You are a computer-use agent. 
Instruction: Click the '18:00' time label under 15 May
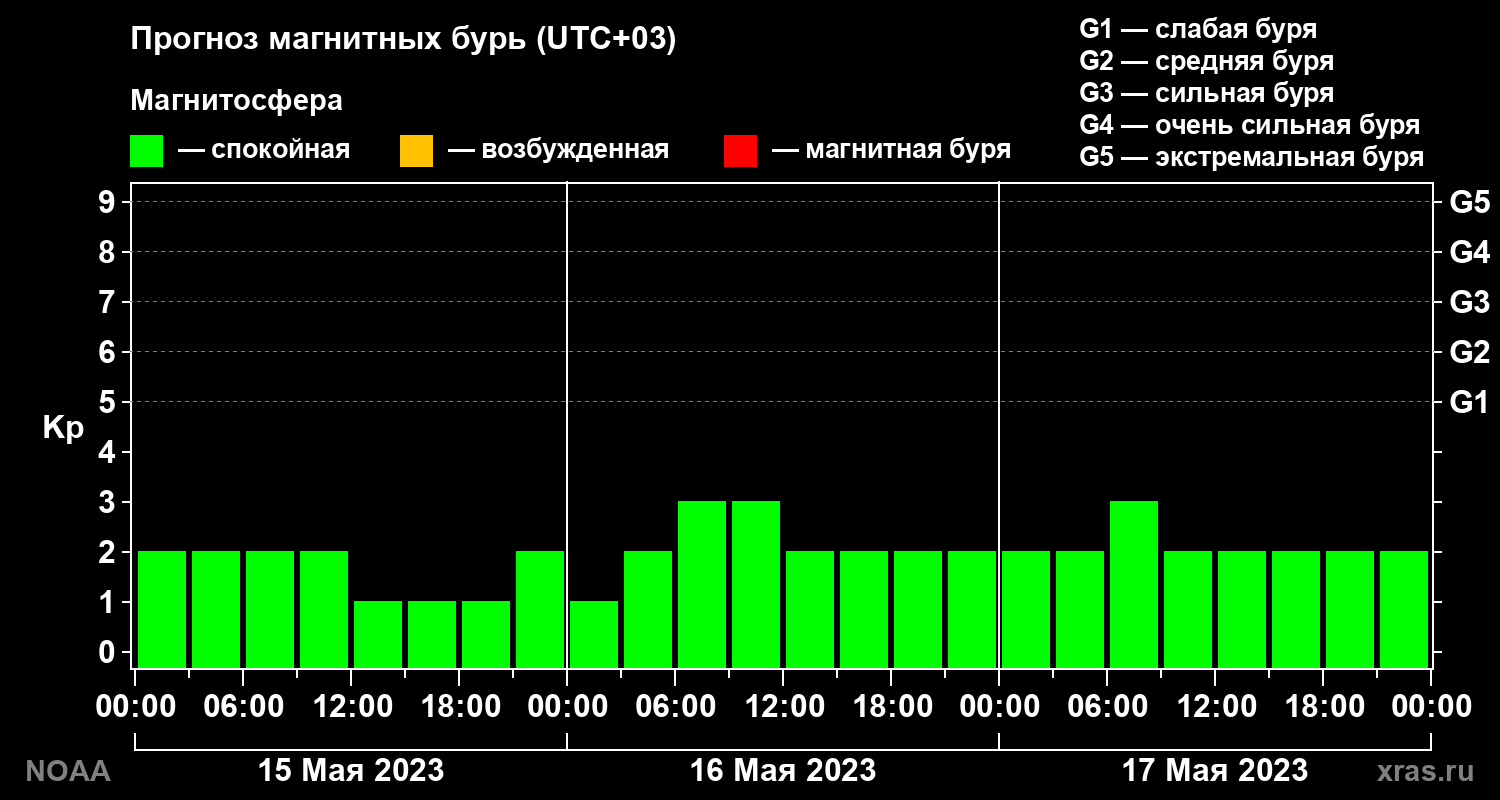pos(459,707)
